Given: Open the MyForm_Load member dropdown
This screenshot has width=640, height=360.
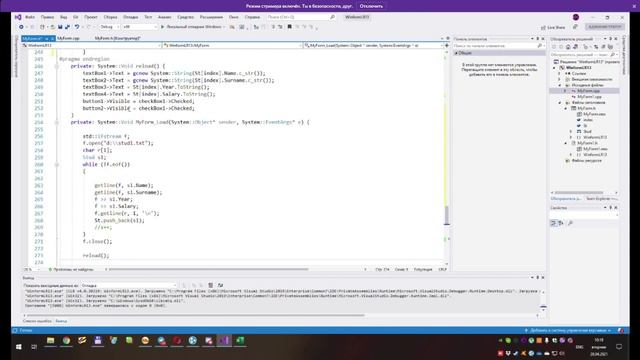Looking at the screenshot, I should [x=373, y=46].
